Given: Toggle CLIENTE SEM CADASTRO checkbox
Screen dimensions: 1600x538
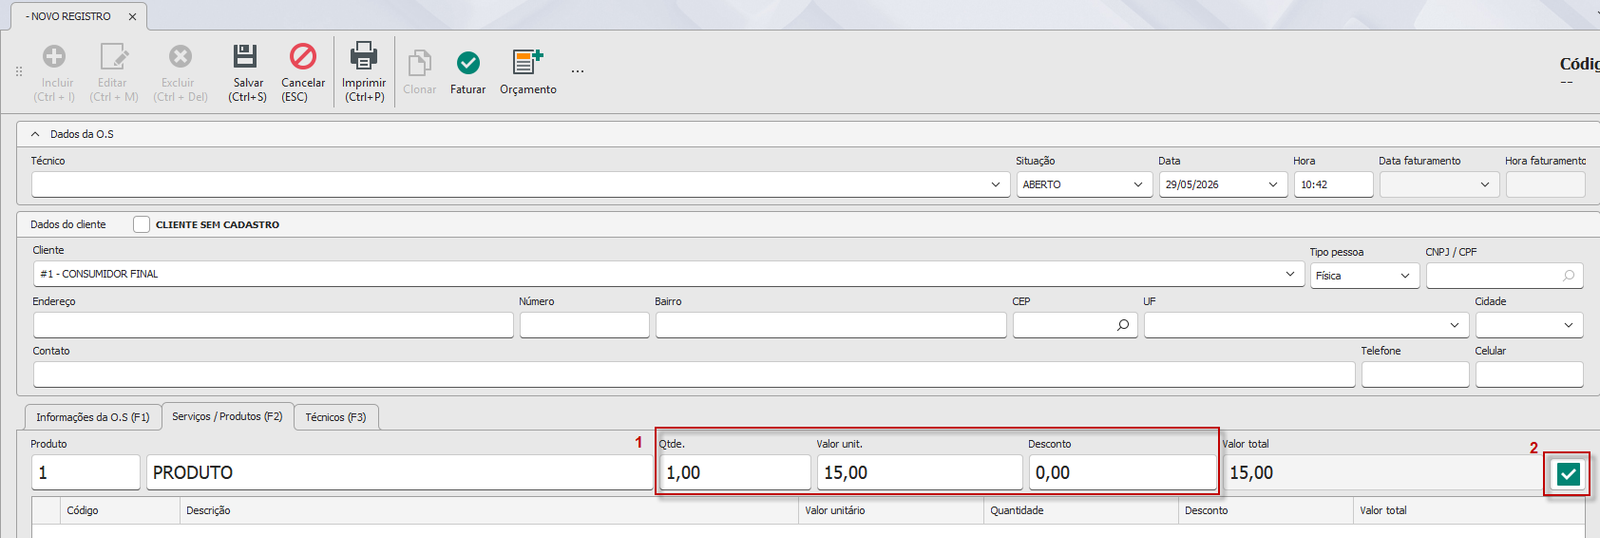Looking at the screenshot, I should [142, 225].
